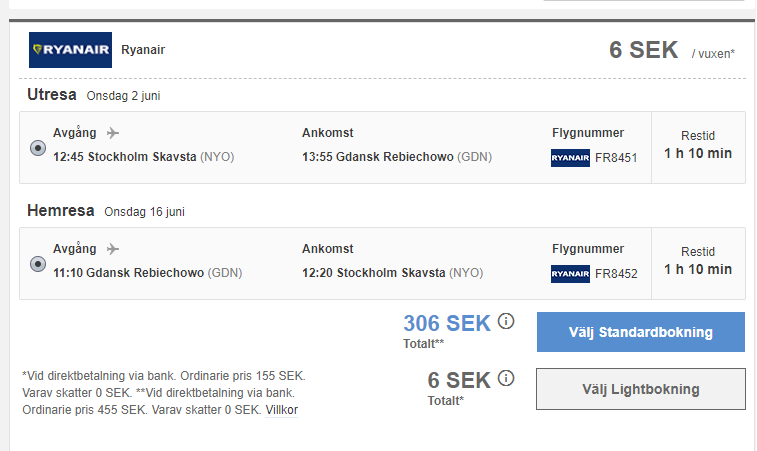Click the 306 SEK total price
757x451 pixels.
pyautogui.click(x=447, y=323)
